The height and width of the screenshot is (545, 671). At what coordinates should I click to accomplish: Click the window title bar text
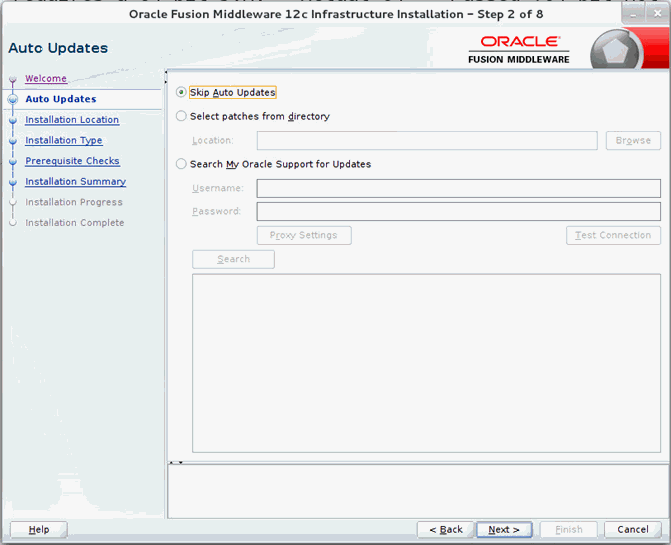[336, 14]
